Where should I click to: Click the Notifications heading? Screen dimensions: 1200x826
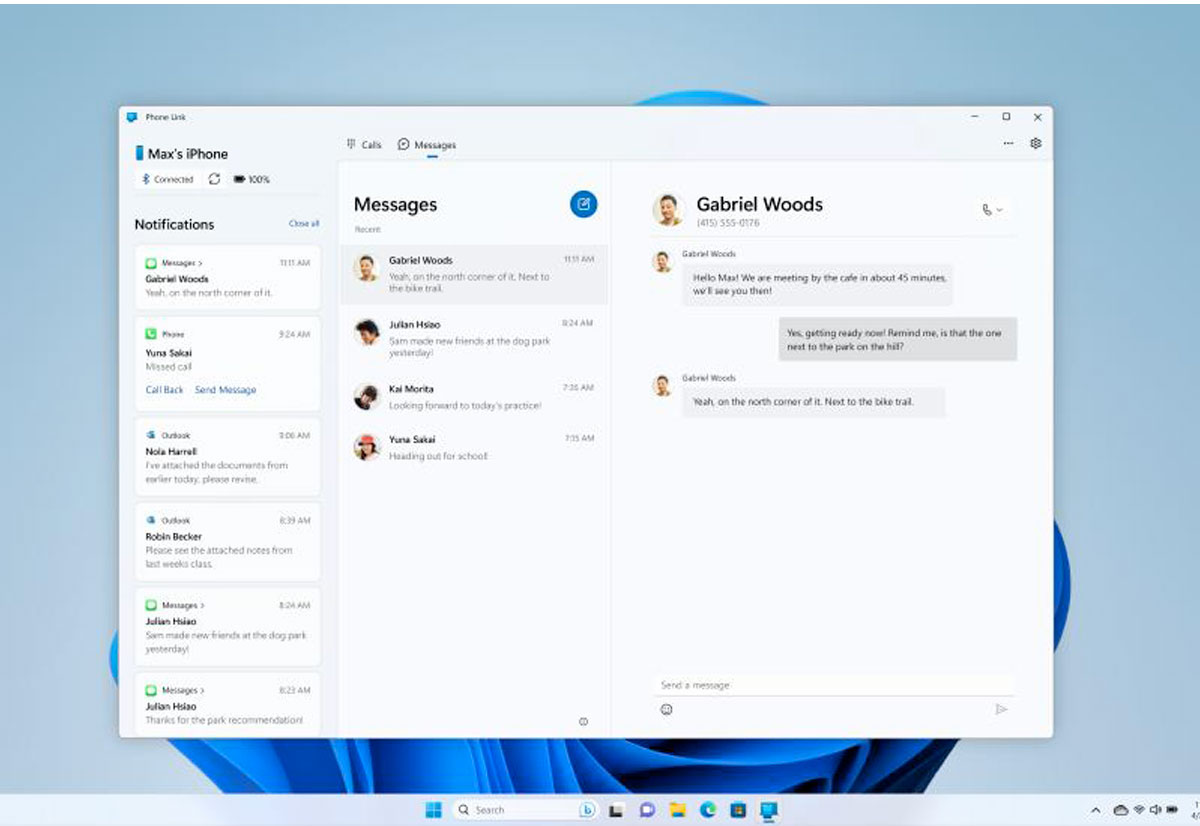175,224
